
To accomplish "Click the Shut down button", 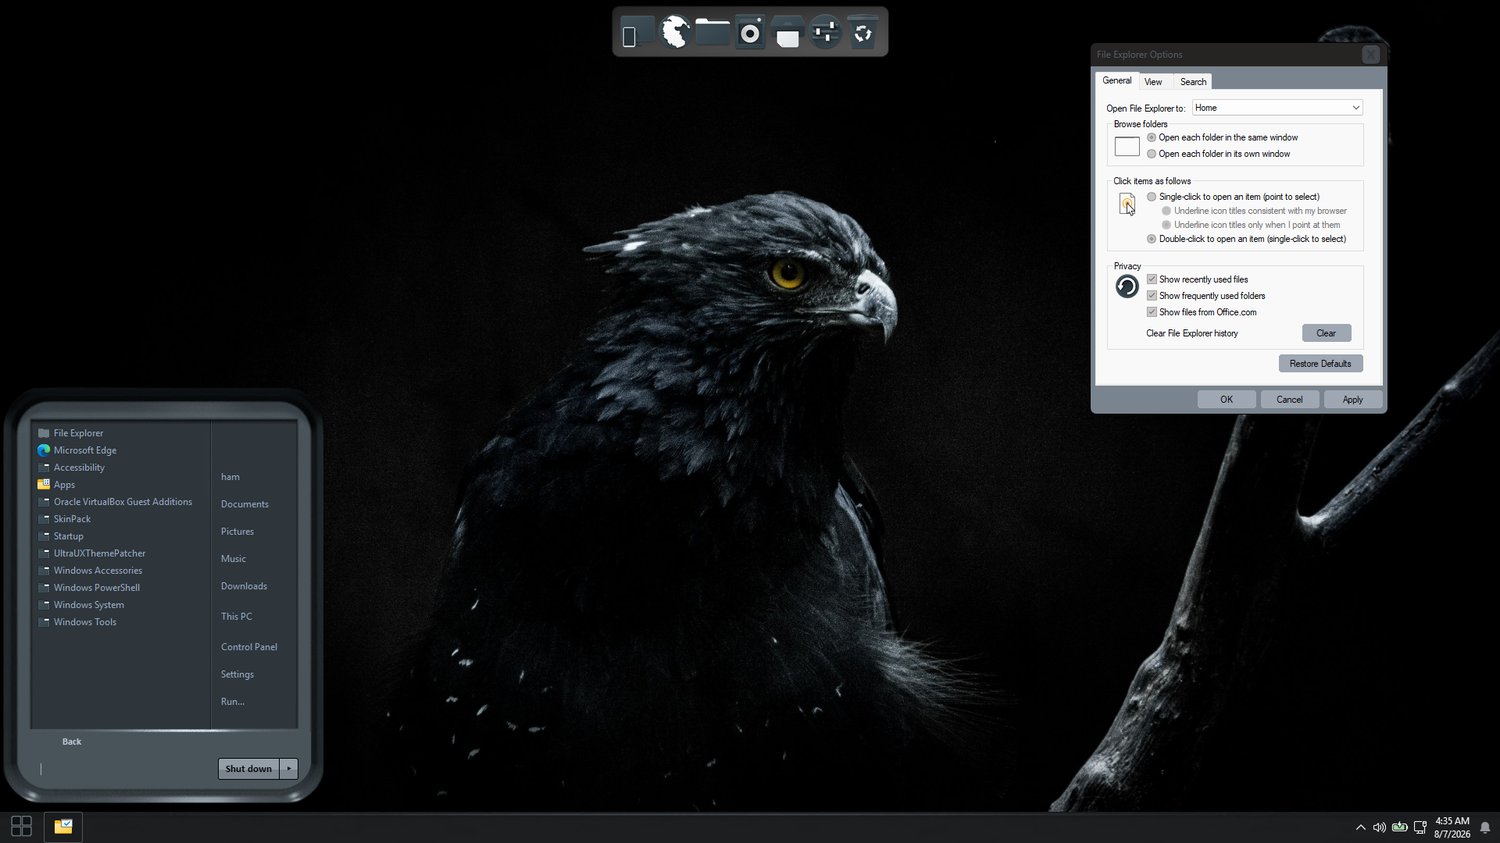I will point(249,769).
